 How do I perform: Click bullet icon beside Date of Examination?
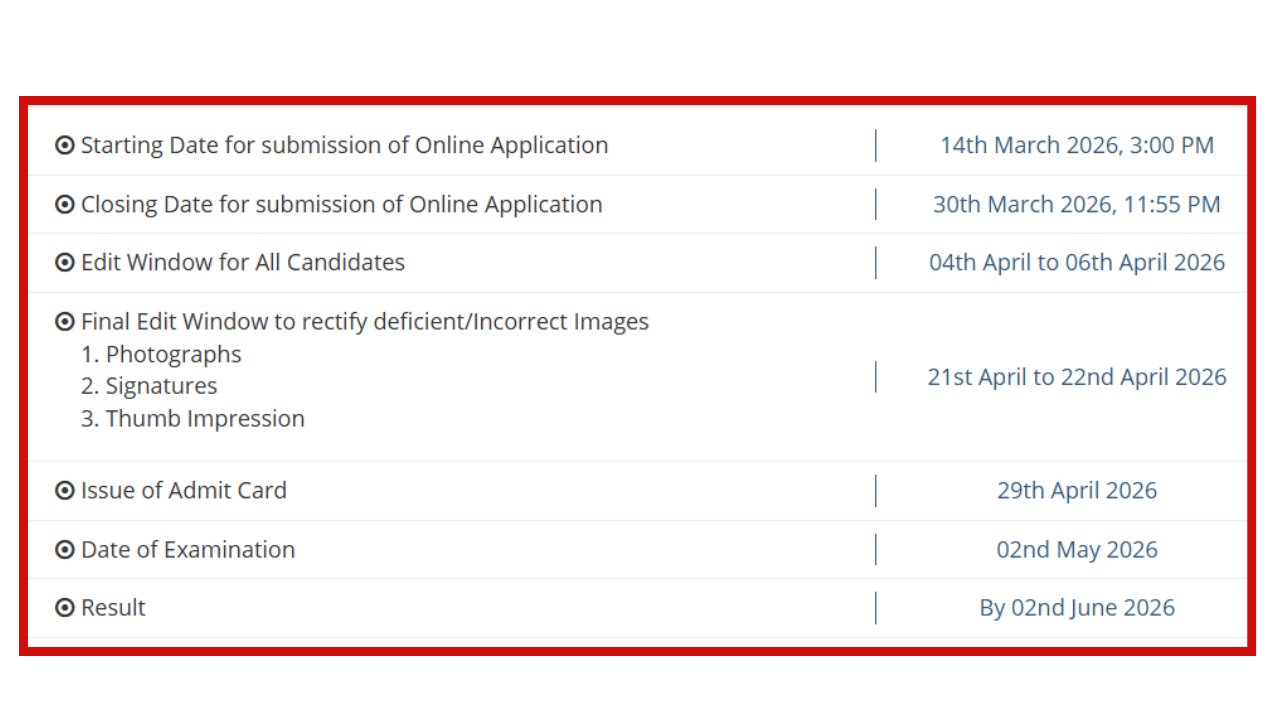65,550
